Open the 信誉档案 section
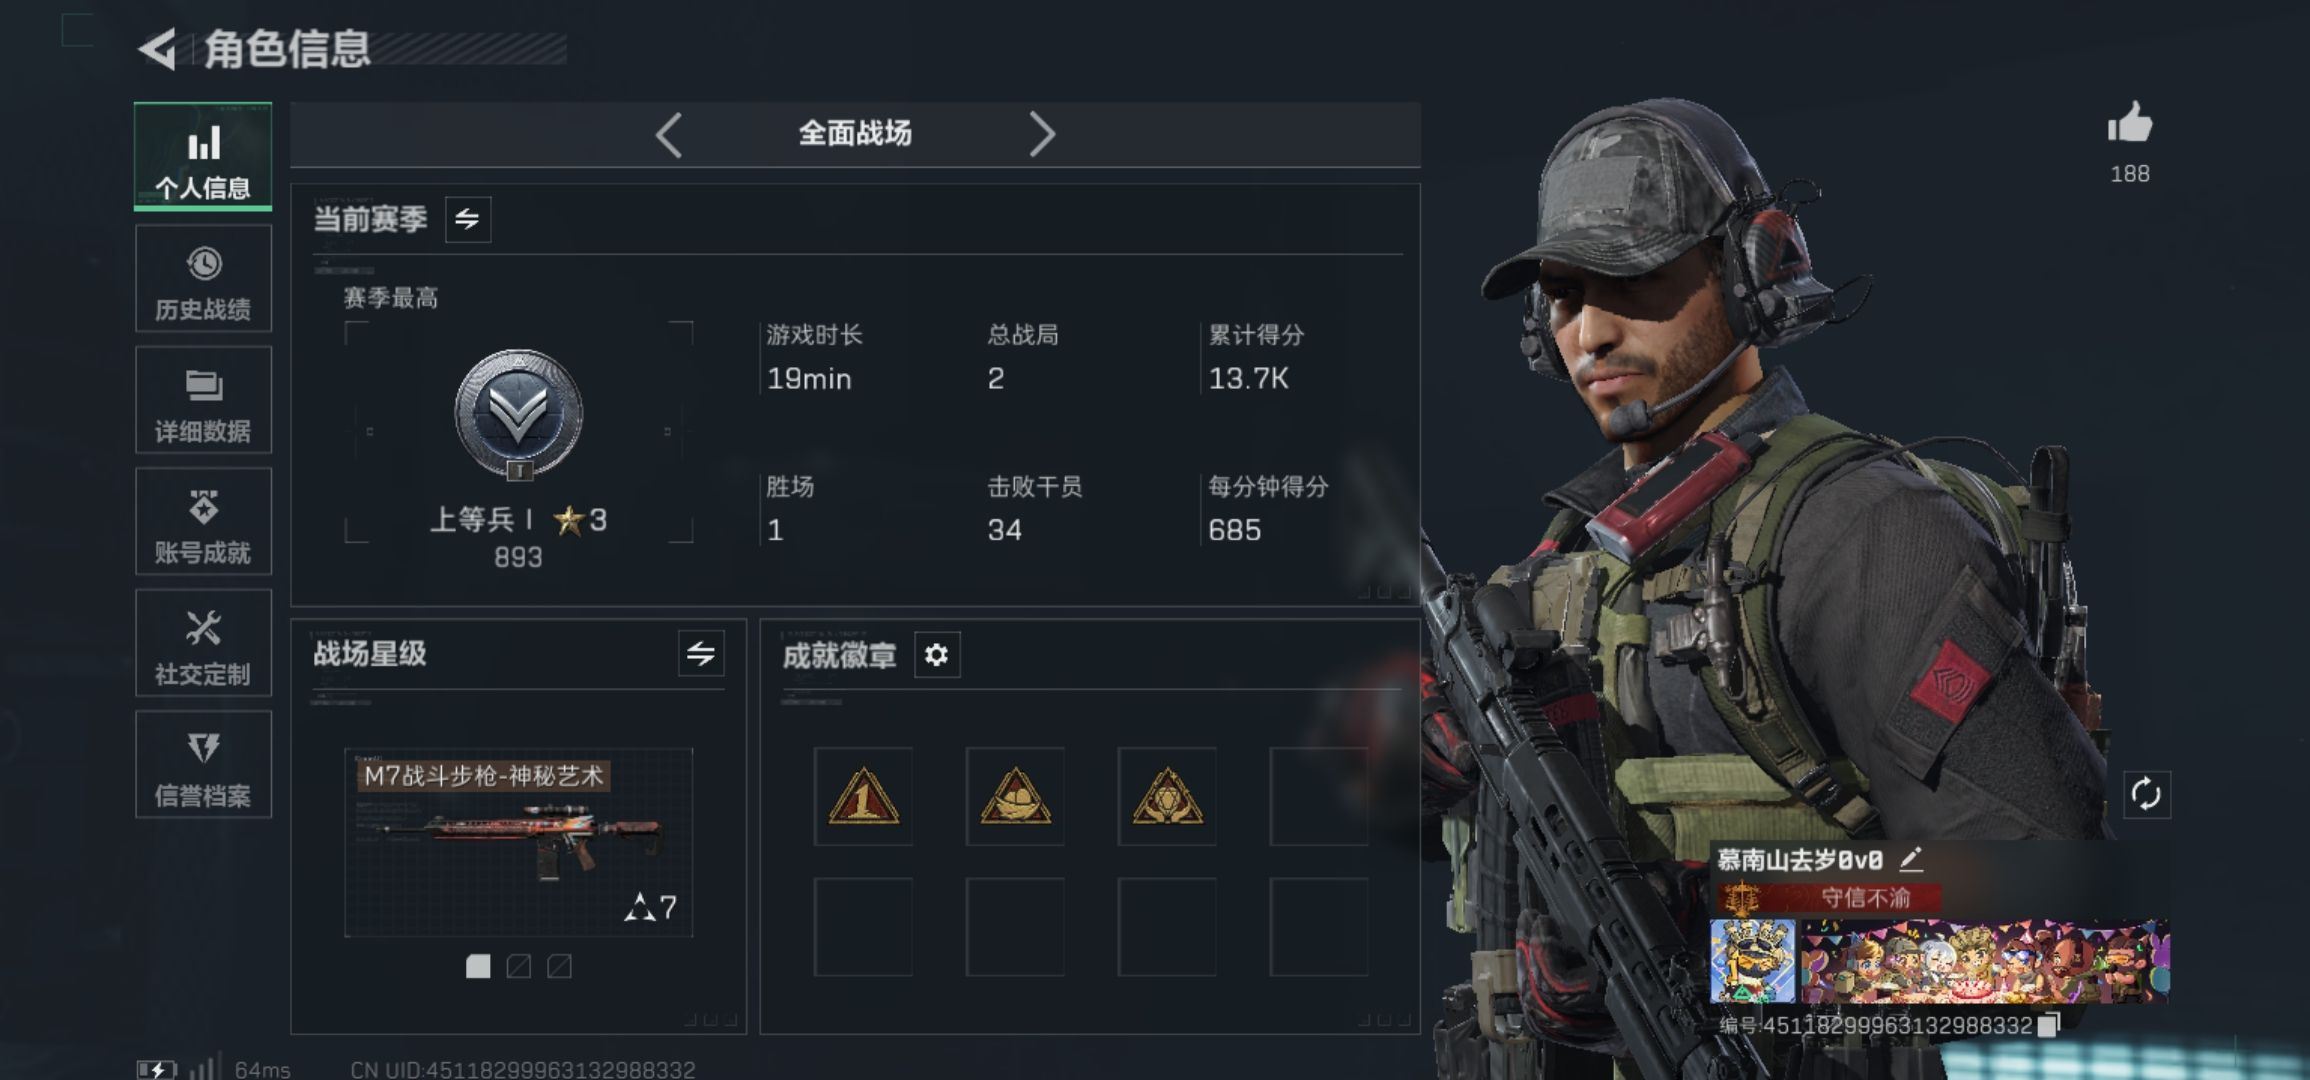 coord(203,765)
